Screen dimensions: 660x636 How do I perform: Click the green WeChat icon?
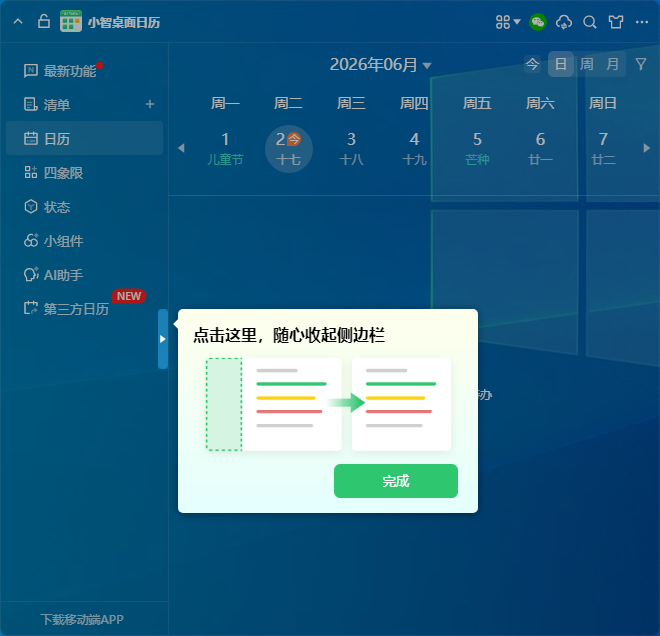[538, 22]
